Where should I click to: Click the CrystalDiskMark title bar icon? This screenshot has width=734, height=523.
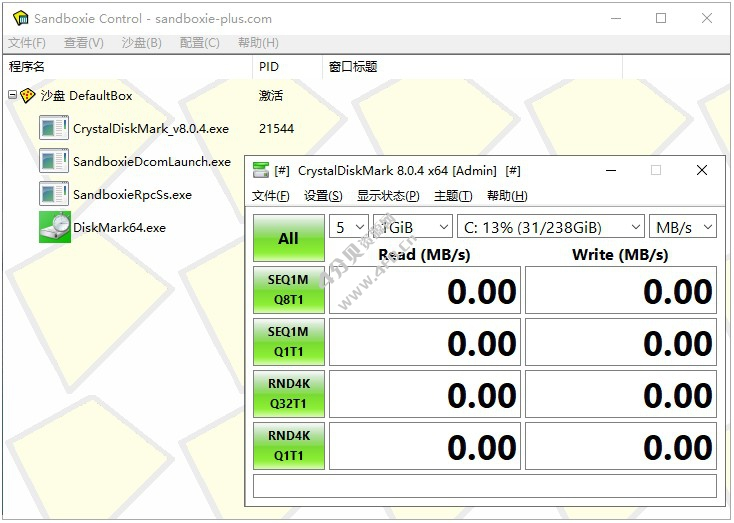[261, 170]
